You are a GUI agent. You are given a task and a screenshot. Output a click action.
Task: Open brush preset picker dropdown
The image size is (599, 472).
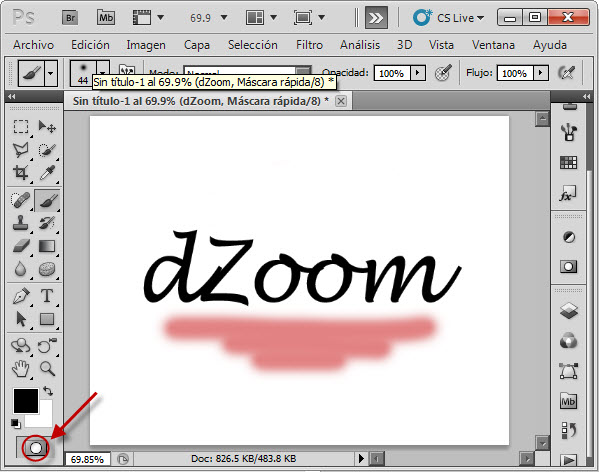pos(102,72)
